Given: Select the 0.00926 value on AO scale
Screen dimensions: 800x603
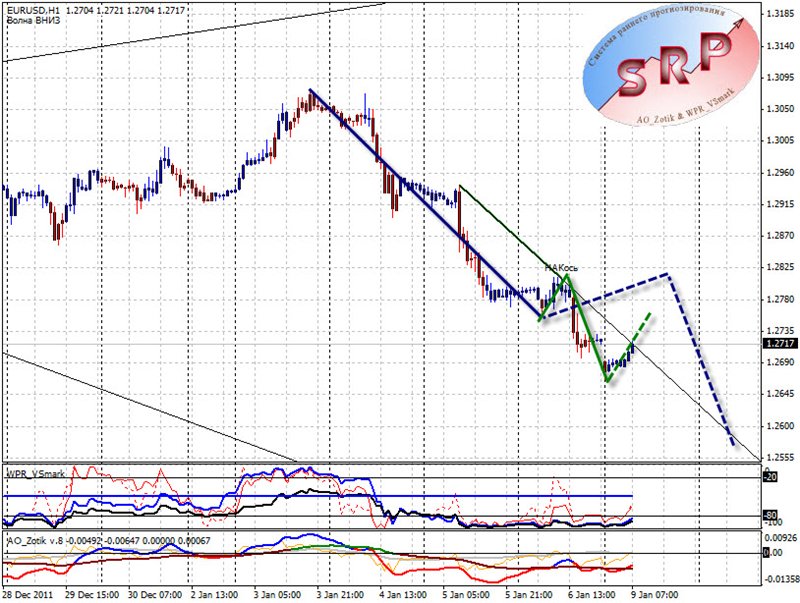Looking at the screenshot, I should [780, 538].
